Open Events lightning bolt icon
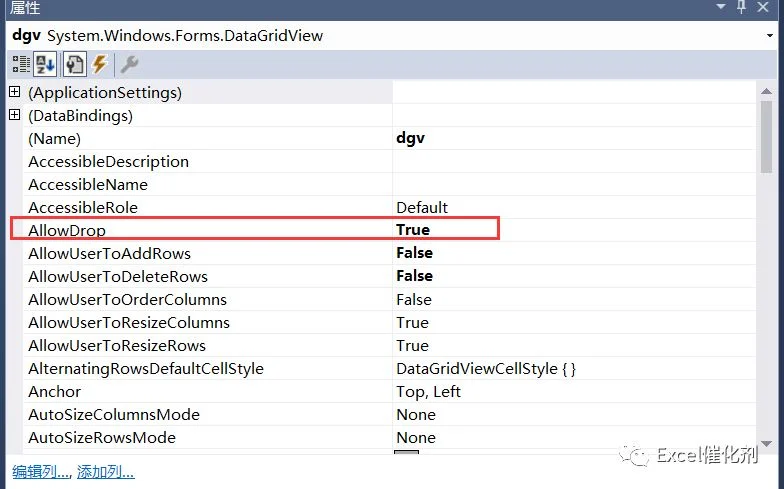 coord(100,64)
